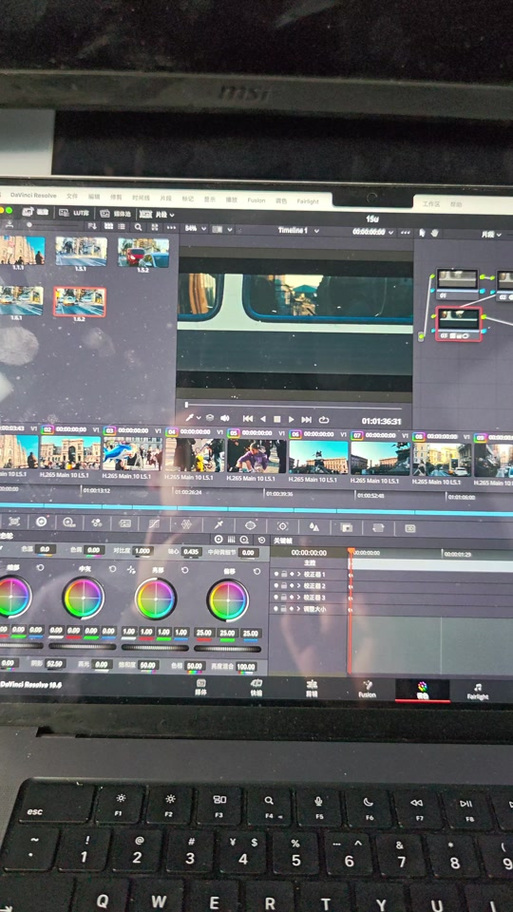
Task: Open the Timeline 1 dropdown
Action: point(299,230)
